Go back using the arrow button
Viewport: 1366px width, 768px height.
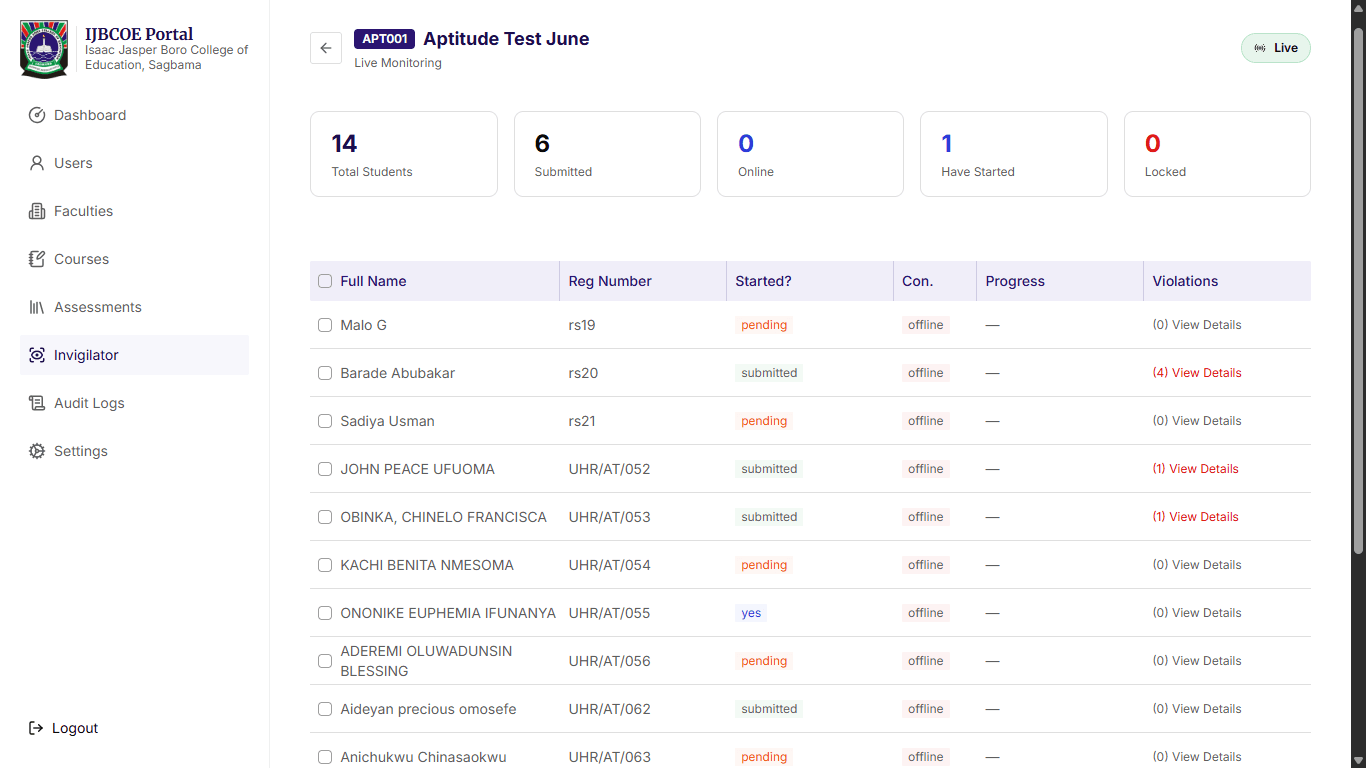point(326,48)
